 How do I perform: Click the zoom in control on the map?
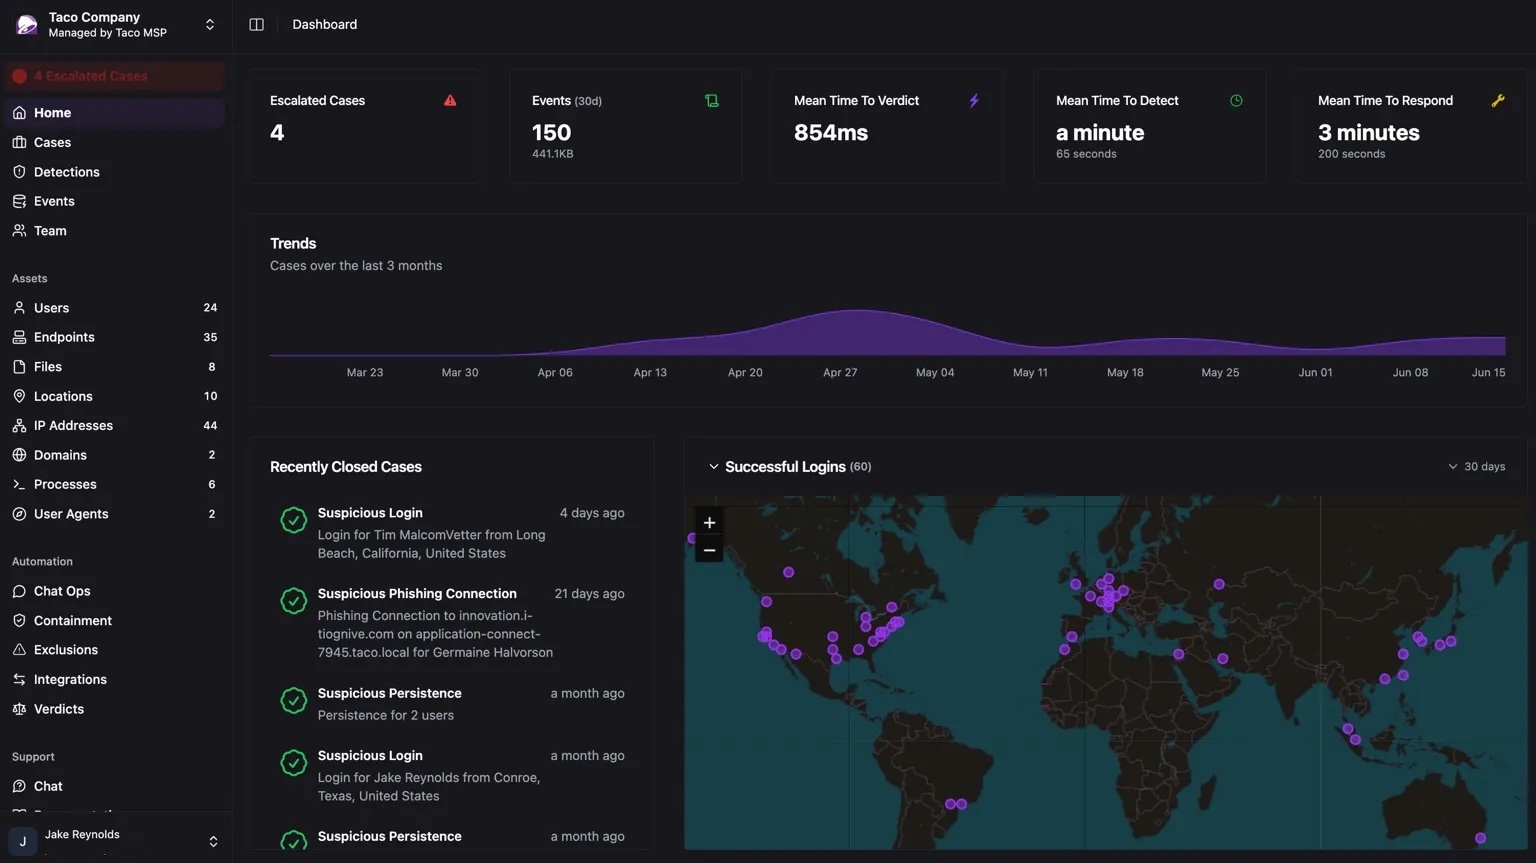(x=709, y=522)
